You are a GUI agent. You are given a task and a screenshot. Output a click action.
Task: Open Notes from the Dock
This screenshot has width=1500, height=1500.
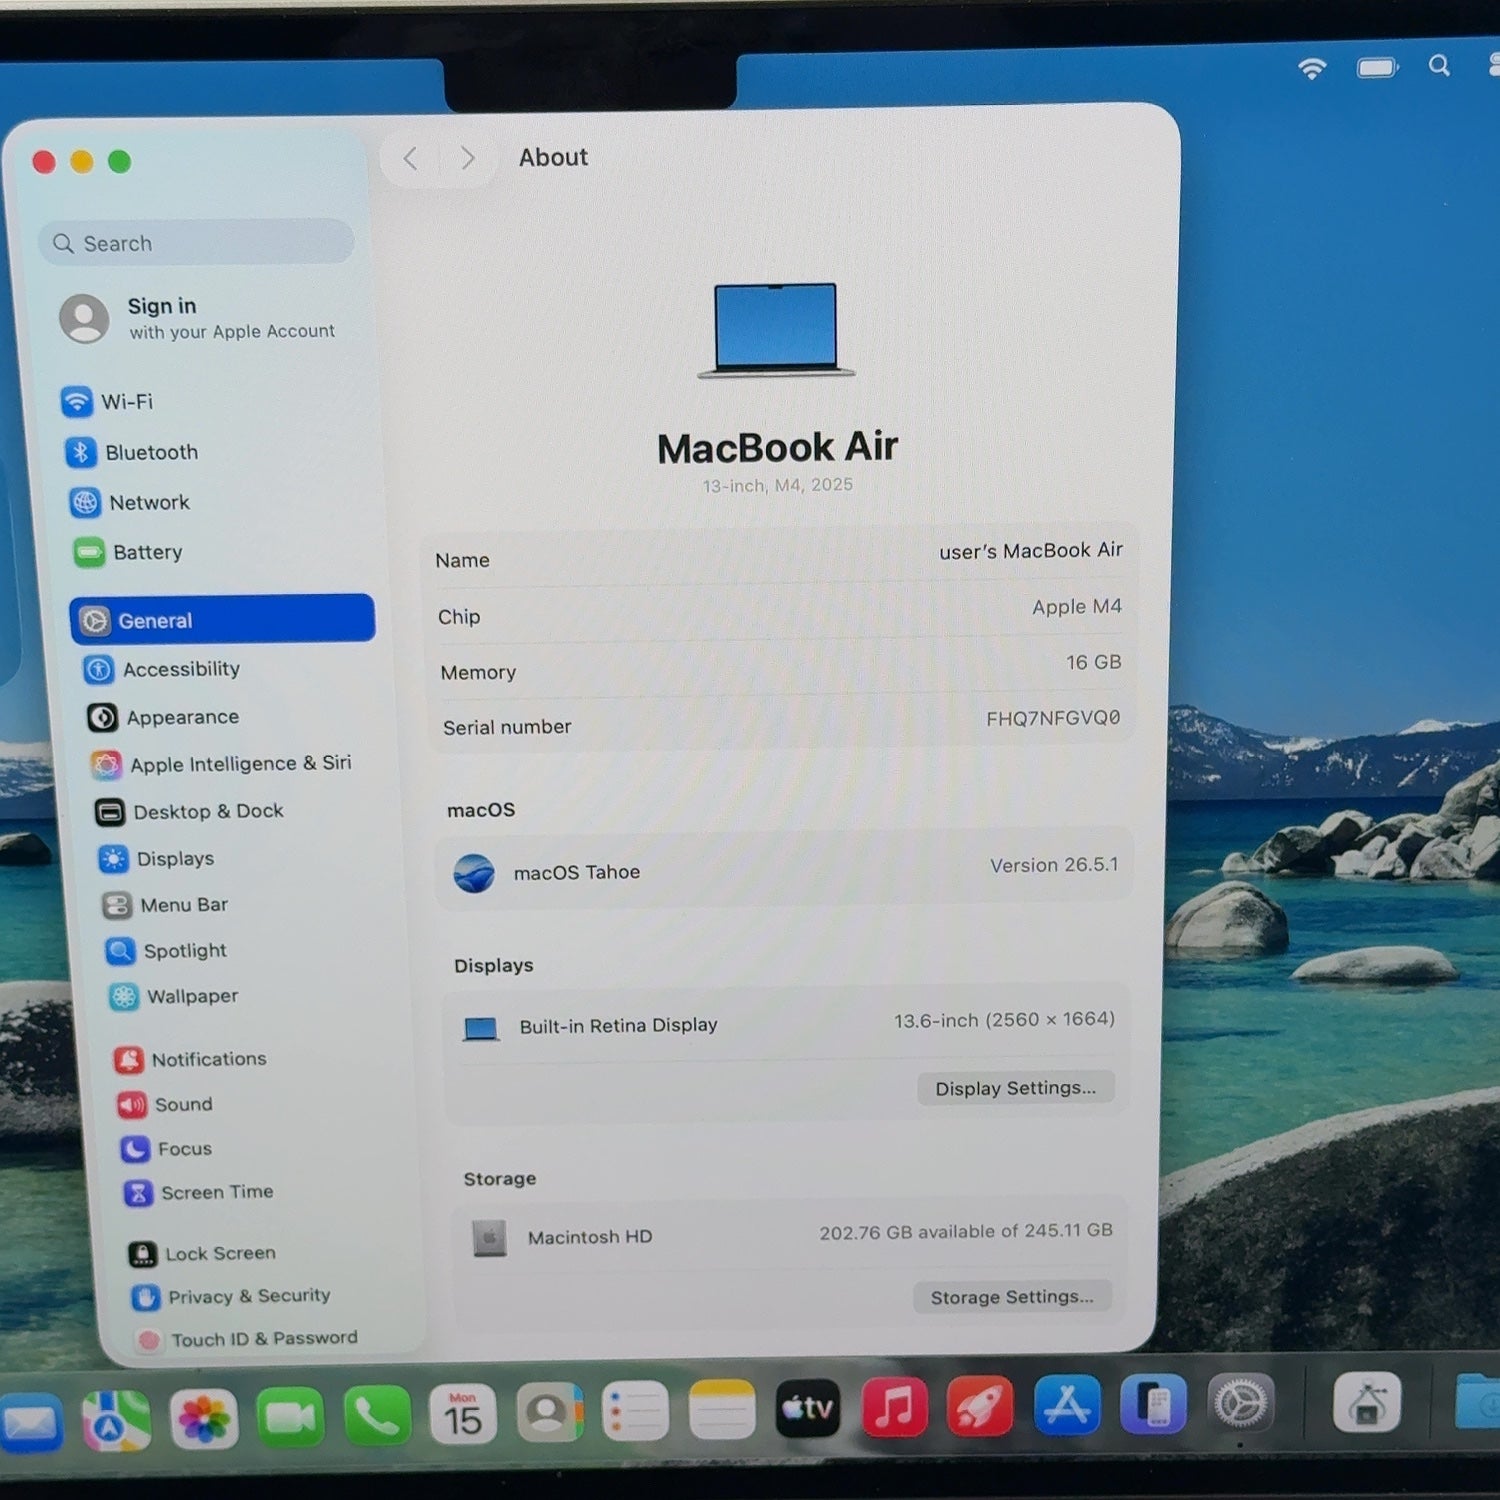722,1409
